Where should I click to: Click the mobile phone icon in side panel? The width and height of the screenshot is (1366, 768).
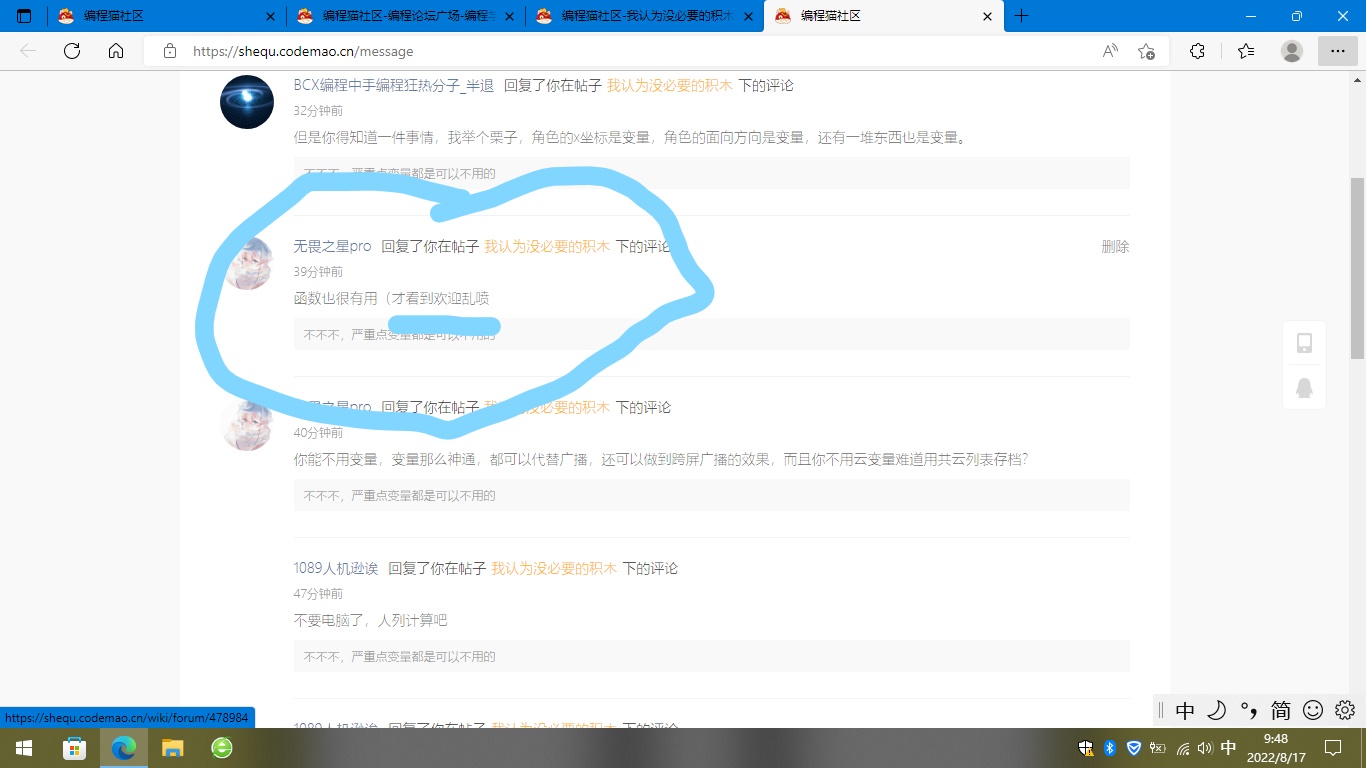point(1304,343)
